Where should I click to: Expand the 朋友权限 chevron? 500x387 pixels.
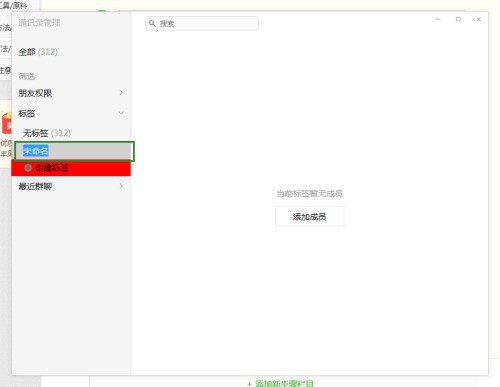click(x=121, y=93)
